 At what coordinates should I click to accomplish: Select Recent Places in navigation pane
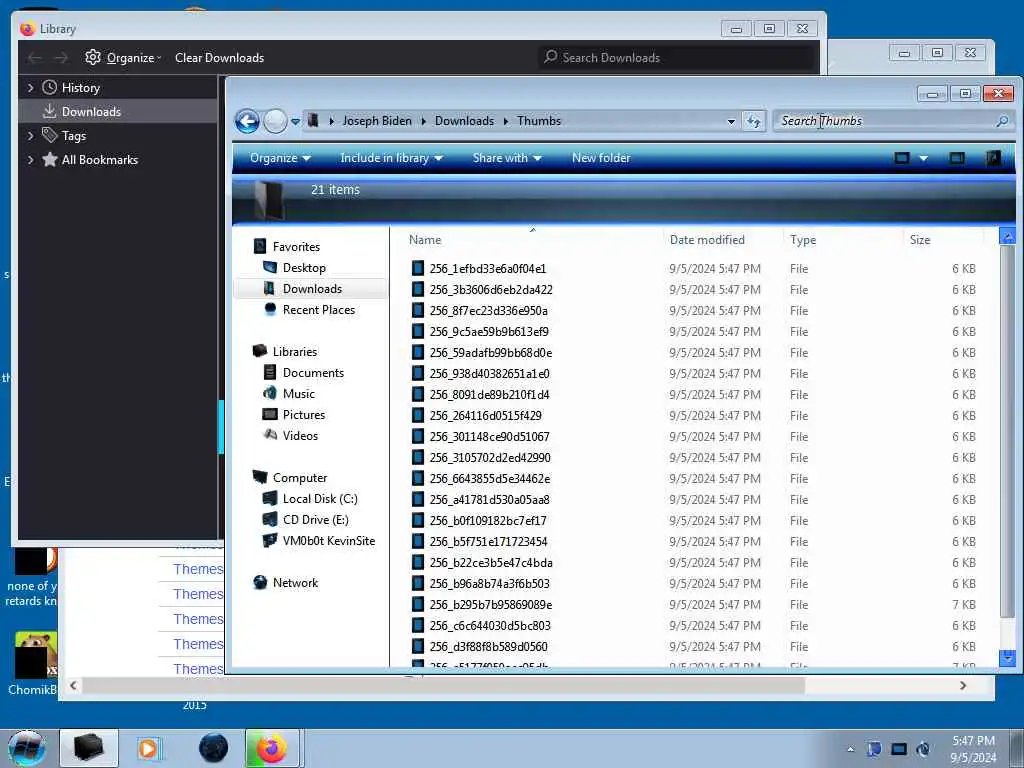[x=318, y=310]
